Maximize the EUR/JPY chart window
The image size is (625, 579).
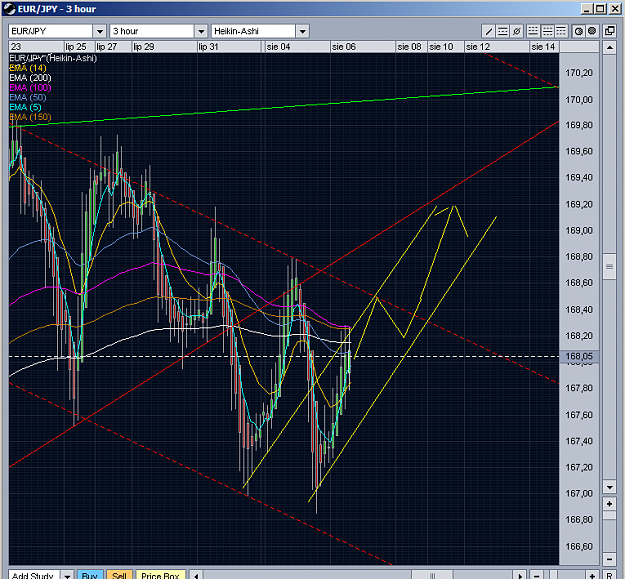pyautogui.click(x=600, y=9)
